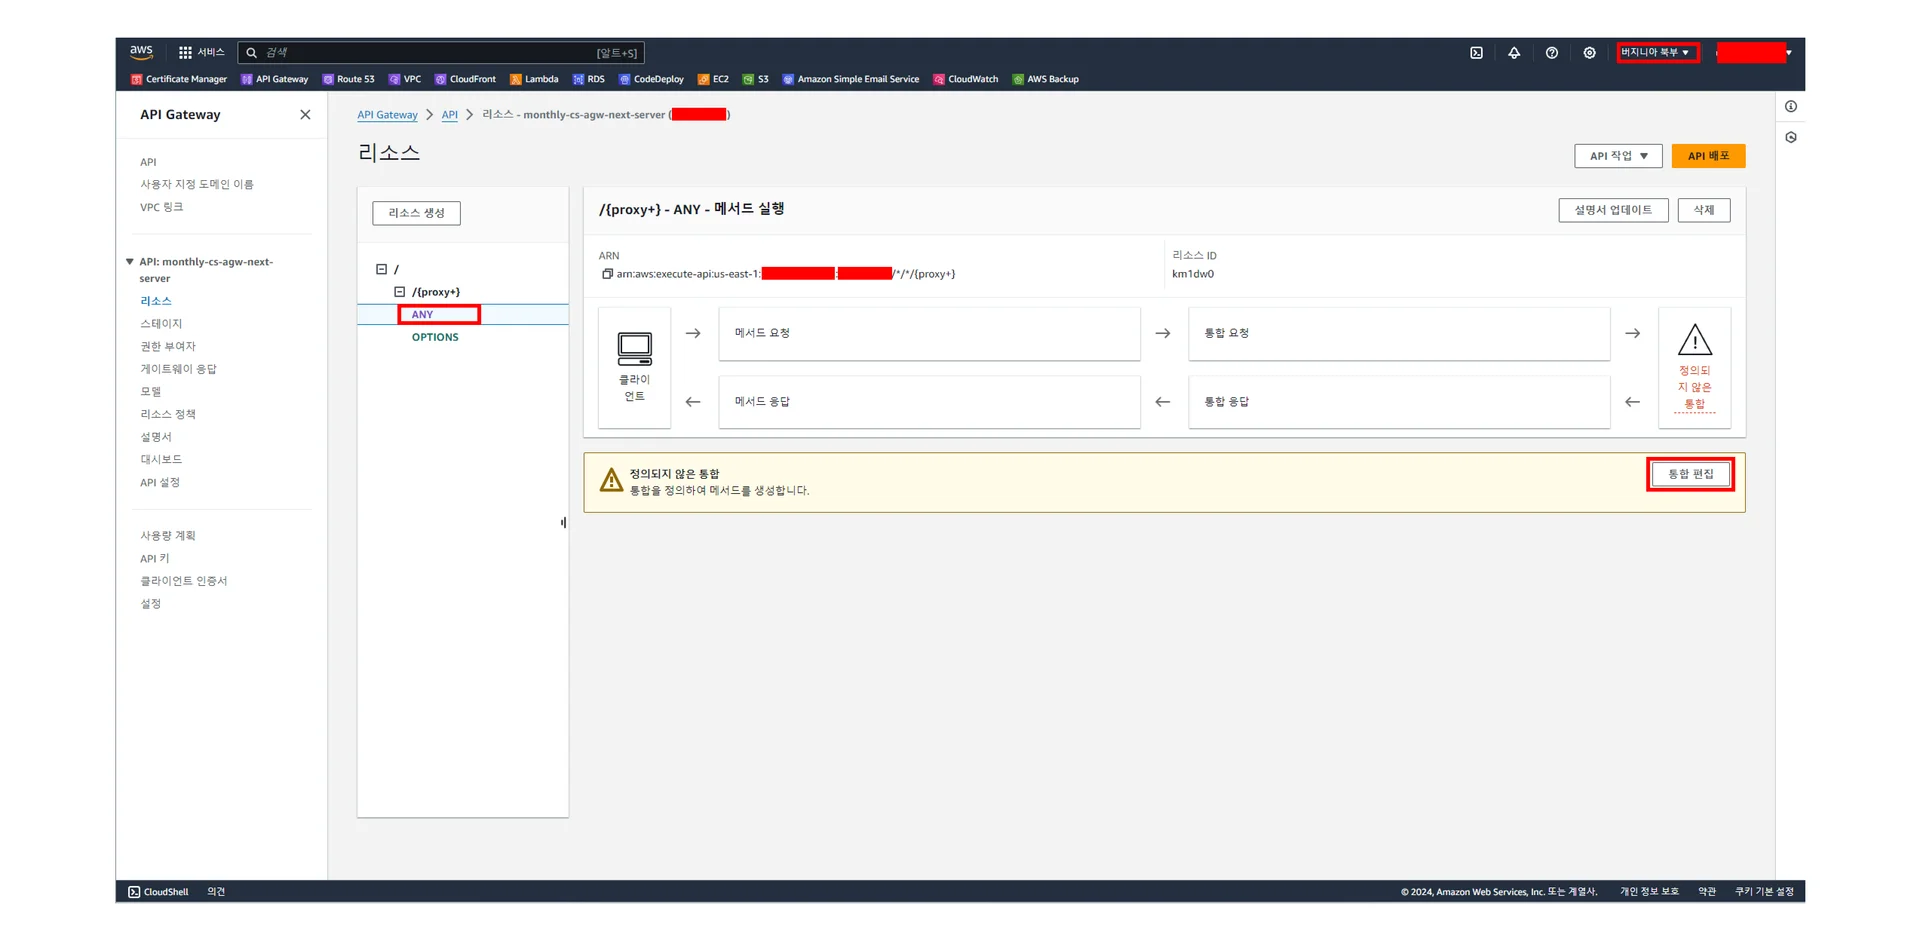Close the API Gateway side panel
1920x941 pixels.
point(305,115)
